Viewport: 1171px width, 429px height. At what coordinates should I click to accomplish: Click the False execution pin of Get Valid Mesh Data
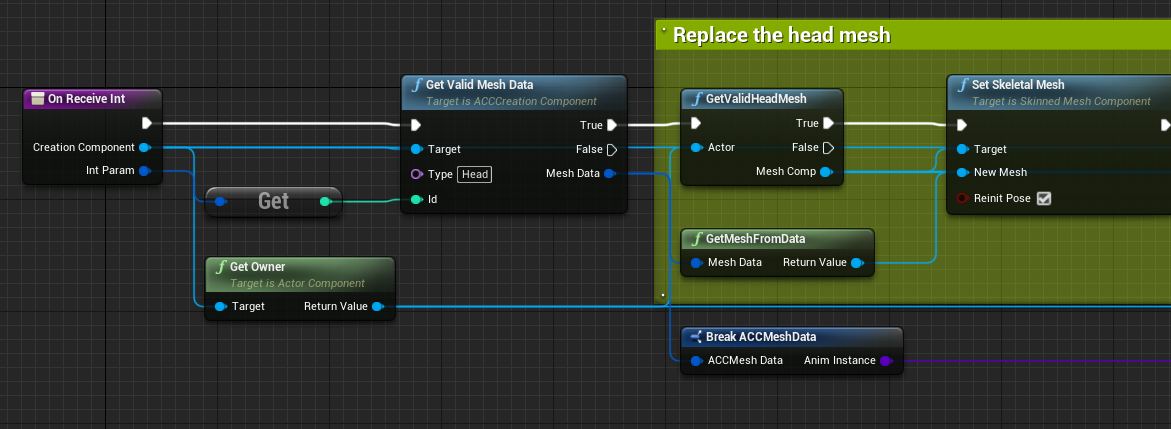tap(611, 149)
